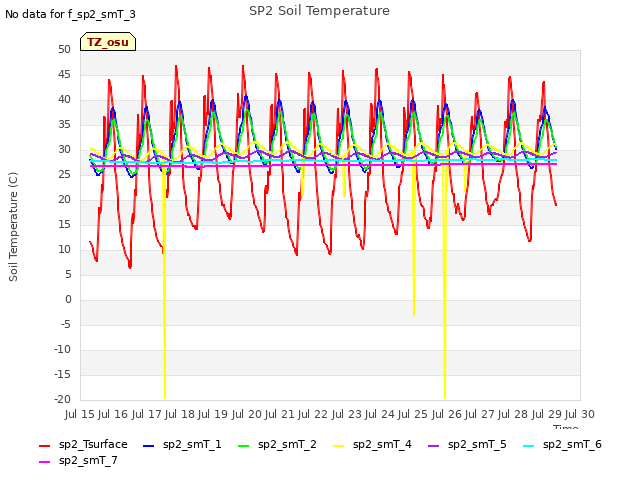Toggle the sp2_Tsurface legend entry
Viewport: 640px width, 480px height.
click(x=83, y=444)
